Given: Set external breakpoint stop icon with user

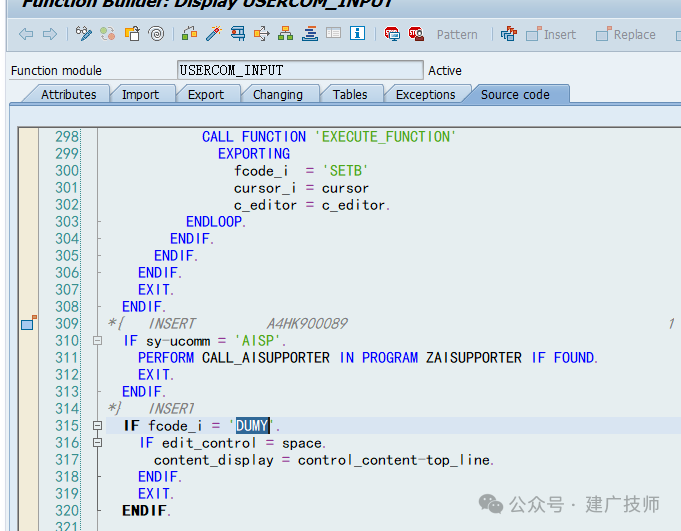Looking at the screenshot, I should tap(416, 33).
